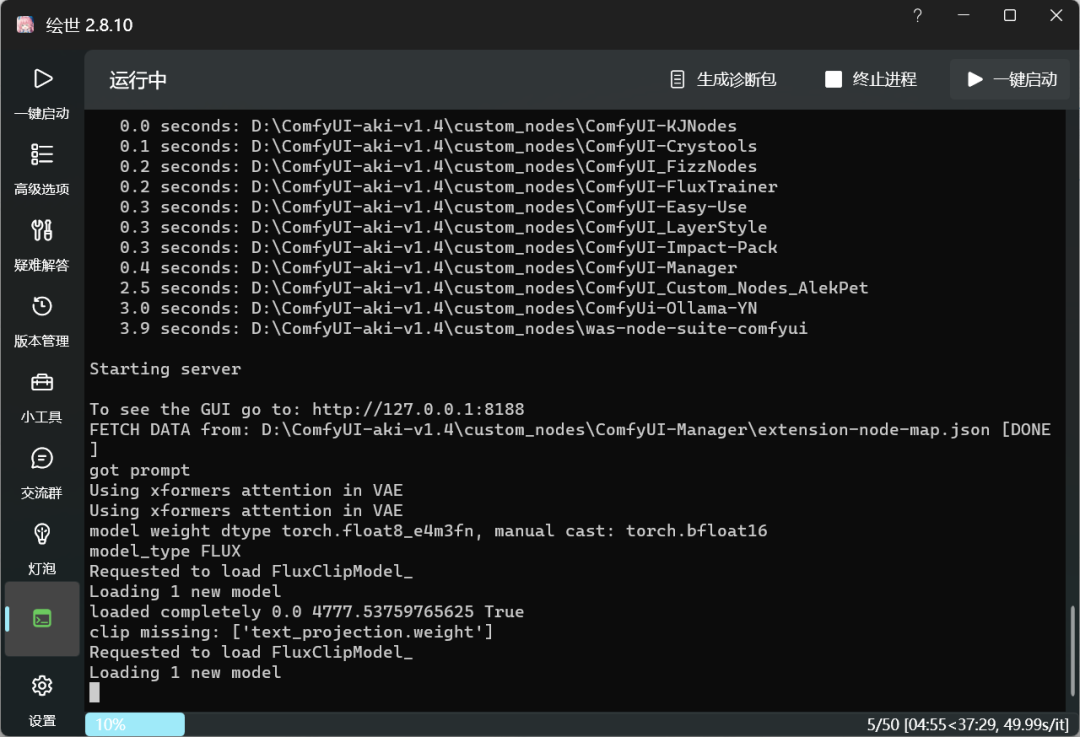Open 高级选项 advanced options in the sidebar
Viewport: 1080px width, 737px height.
tap(42, 169)
